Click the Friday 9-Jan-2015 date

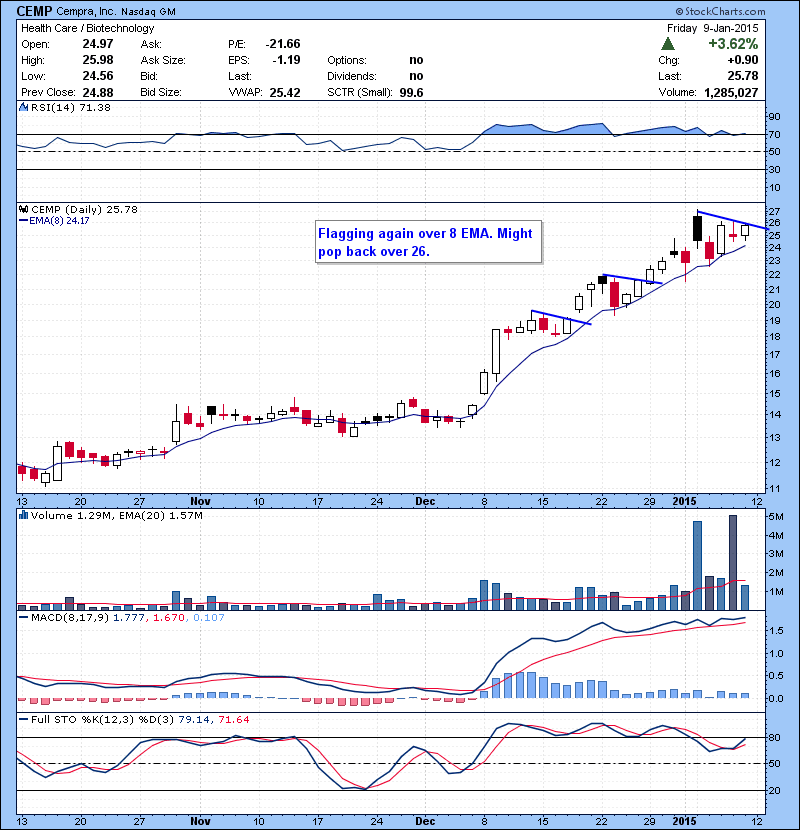[x=713, y=28]
